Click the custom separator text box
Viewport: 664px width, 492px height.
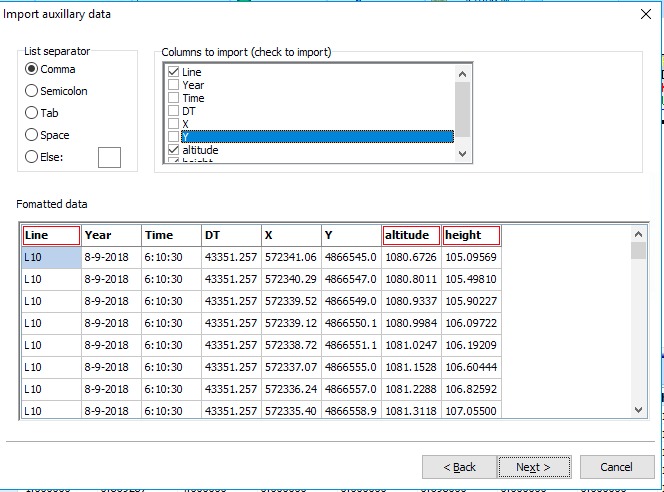(108, 157)
